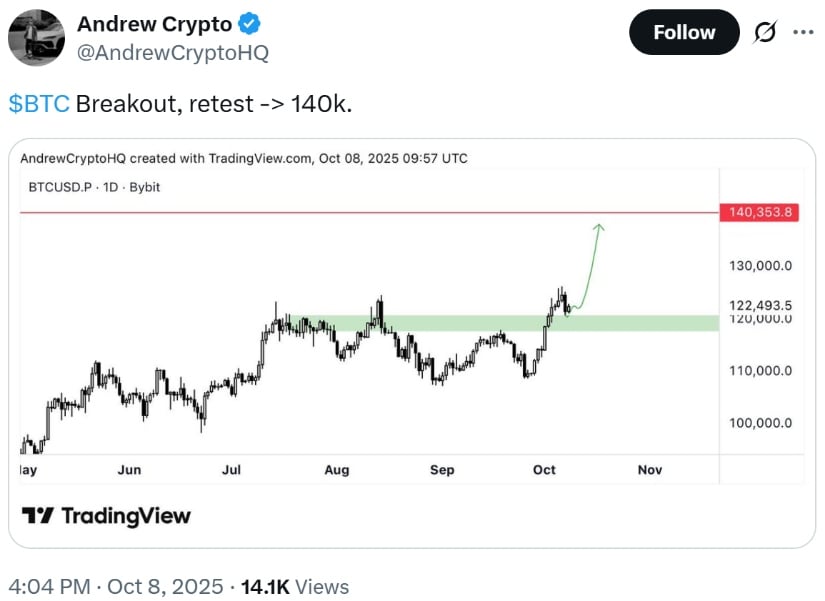Image resolution: width=825 pixels, height=601 pixels.
Task: Click the Jul label on the time axis
Action: click(233, 469)
